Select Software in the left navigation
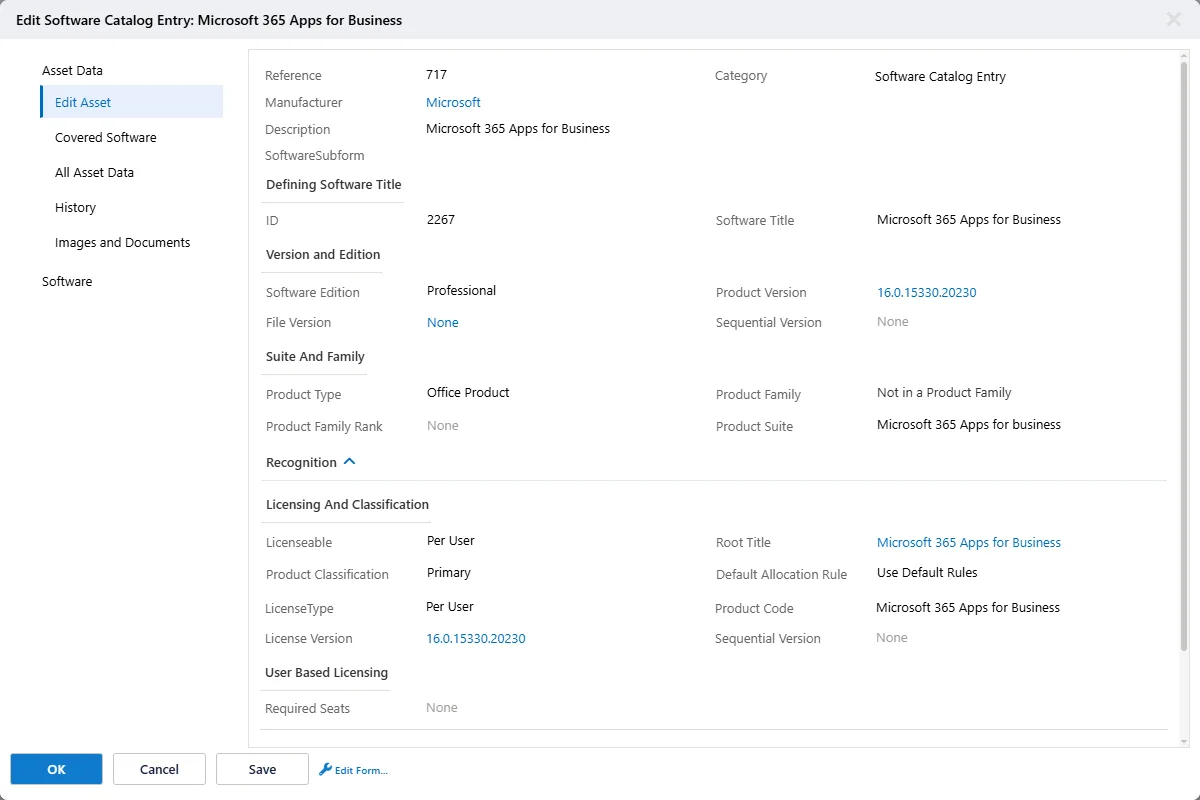The height and width of the screenshot is (800, 1200). pos(67,281)
